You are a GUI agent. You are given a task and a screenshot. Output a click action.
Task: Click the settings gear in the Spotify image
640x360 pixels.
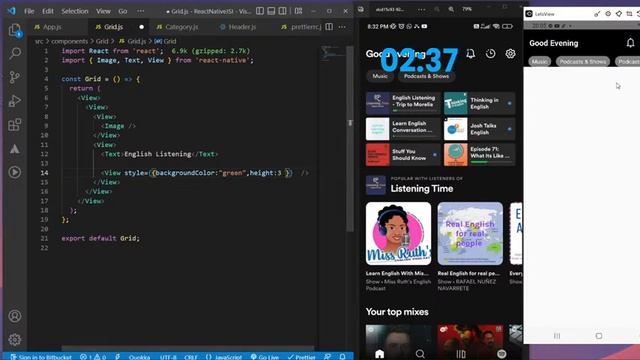coord(511,53)
